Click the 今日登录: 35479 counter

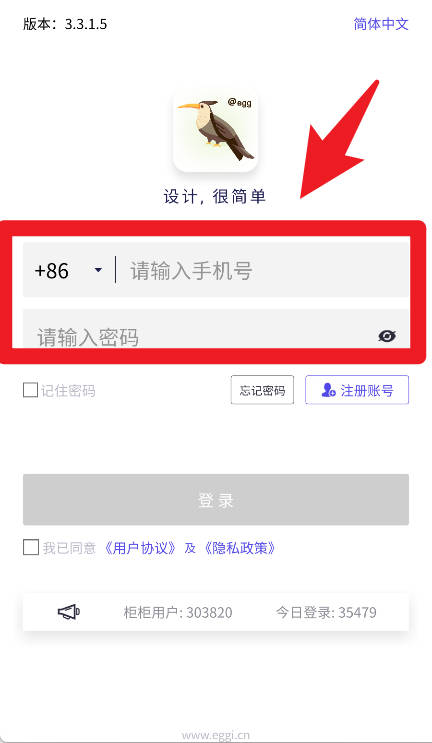(x=326, y=612)
